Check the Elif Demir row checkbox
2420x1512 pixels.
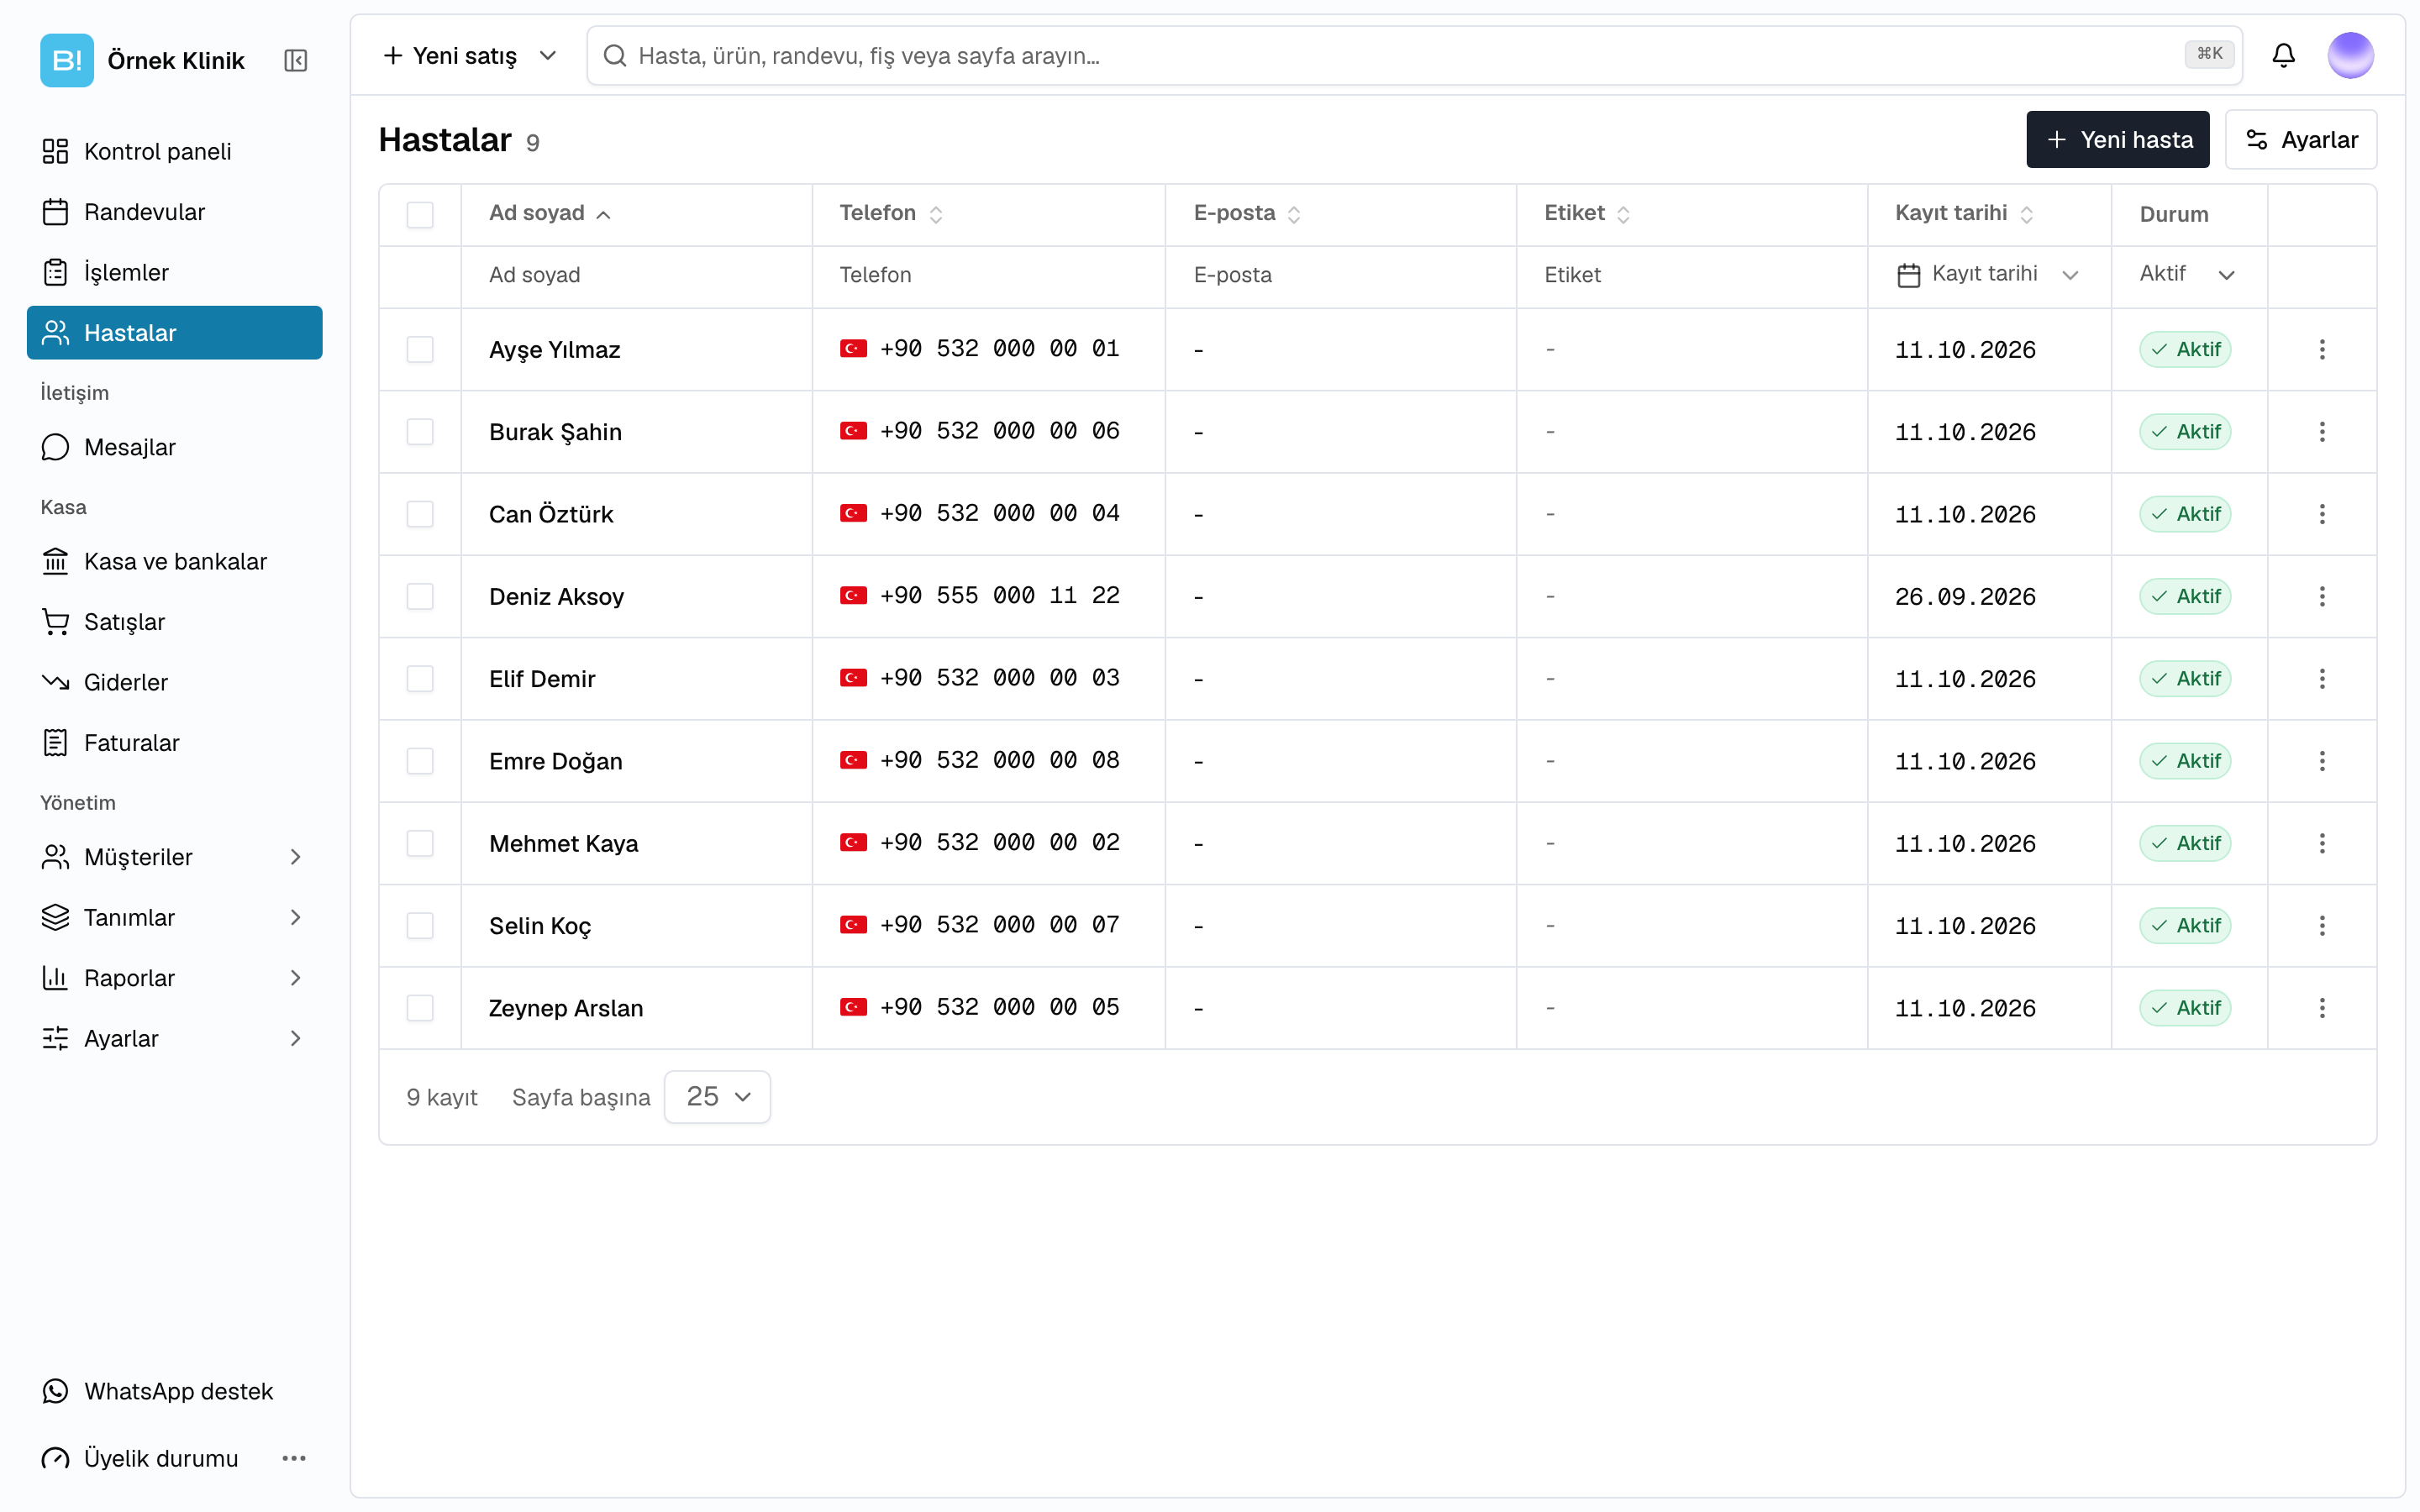[x=420, y=679]
